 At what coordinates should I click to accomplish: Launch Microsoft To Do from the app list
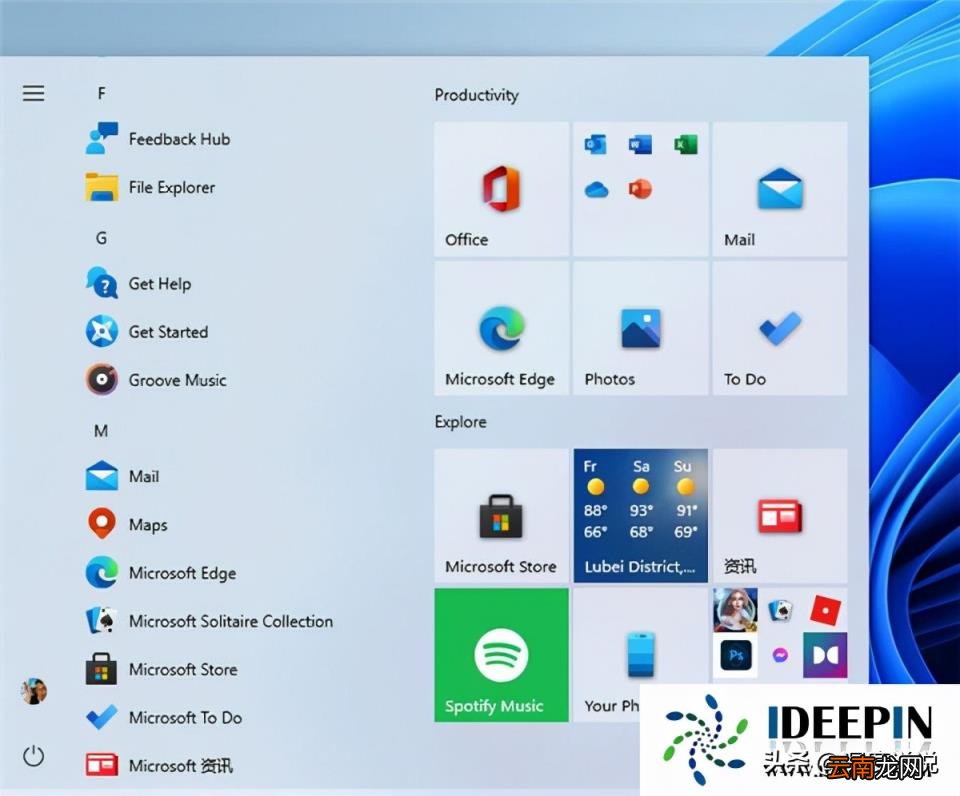pos(164,718)
